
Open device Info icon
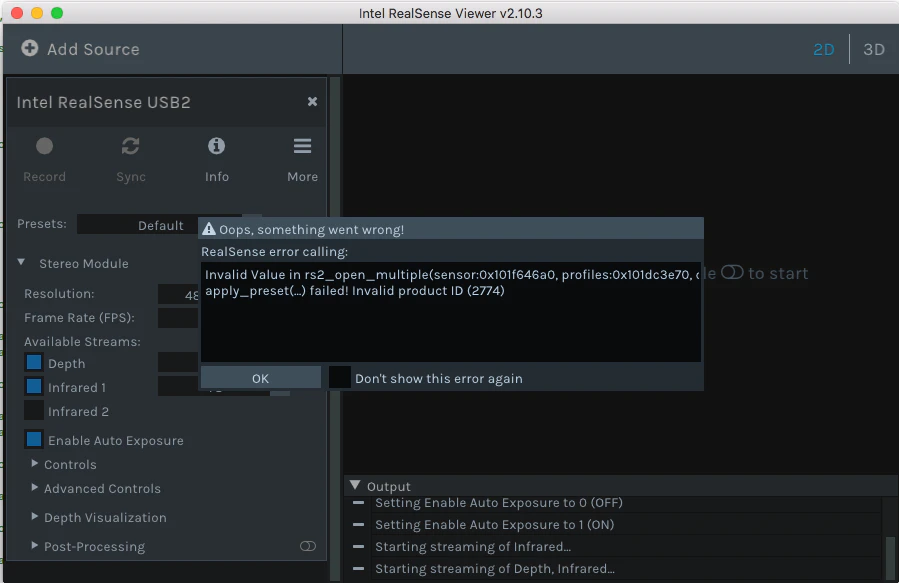[x=216, y=146]
